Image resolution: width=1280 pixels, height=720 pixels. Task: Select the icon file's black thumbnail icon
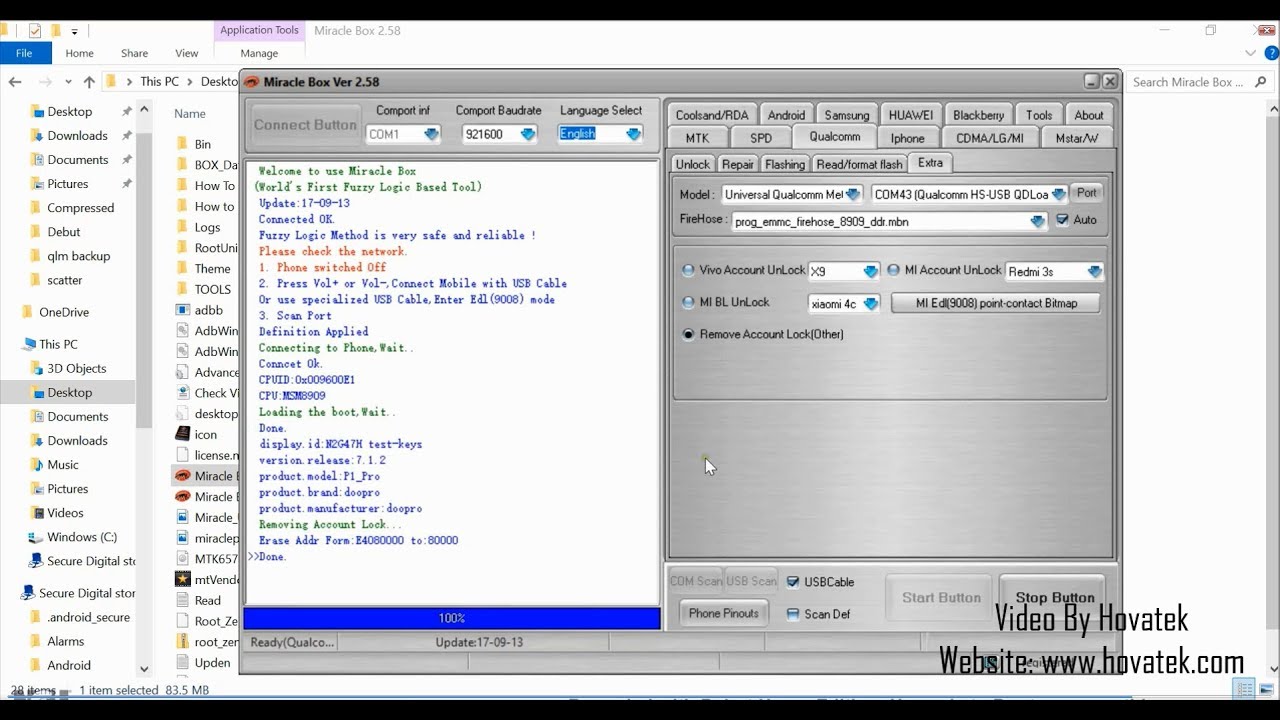[x=182, y=434]
